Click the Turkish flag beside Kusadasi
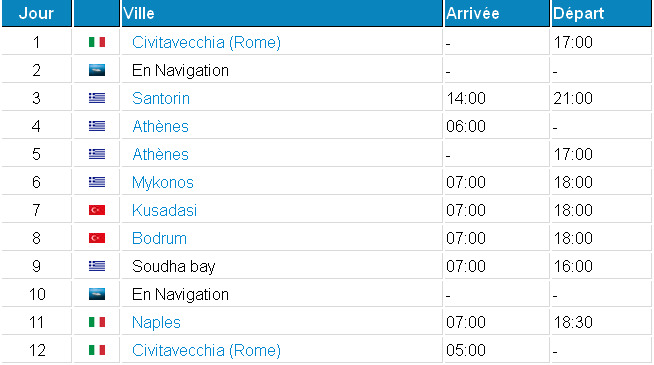 [97, 210]
